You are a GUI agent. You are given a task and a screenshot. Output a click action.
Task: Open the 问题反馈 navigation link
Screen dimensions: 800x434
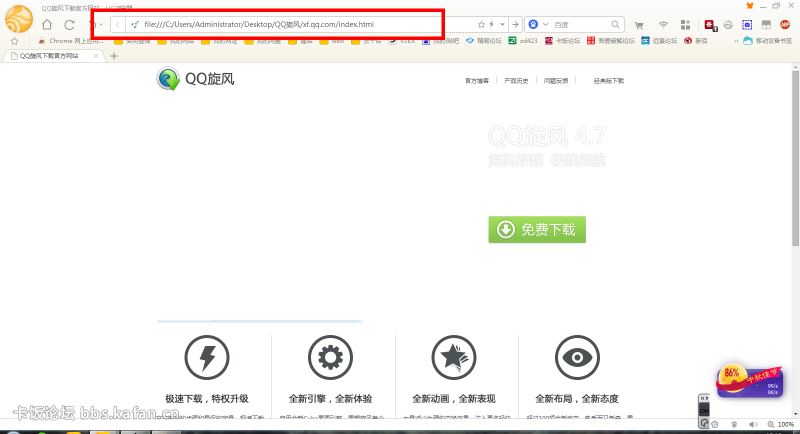tap(556, 81)
